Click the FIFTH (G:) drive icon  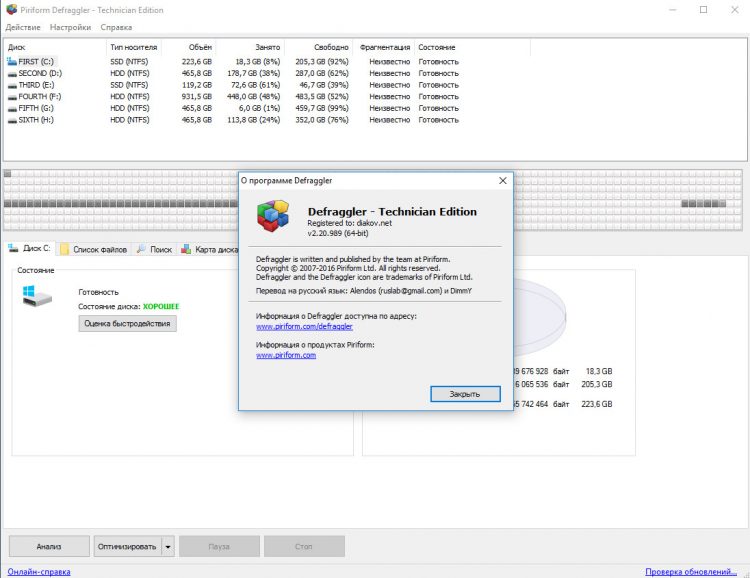[12, 108]
